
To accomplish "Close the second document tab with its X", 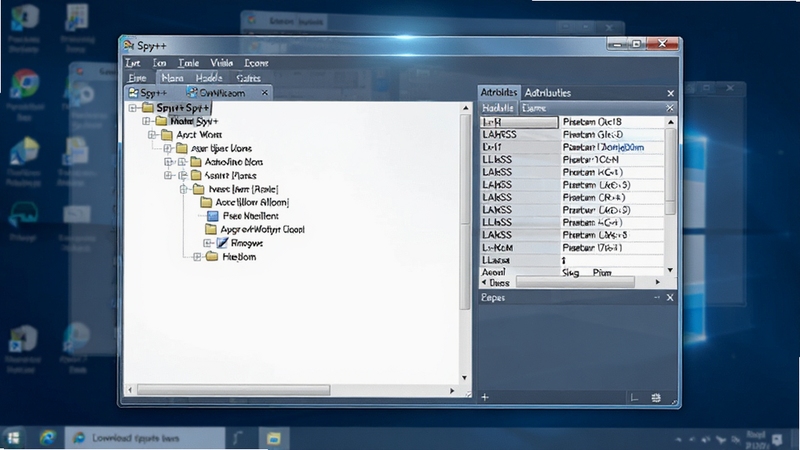I will point(264,93).
